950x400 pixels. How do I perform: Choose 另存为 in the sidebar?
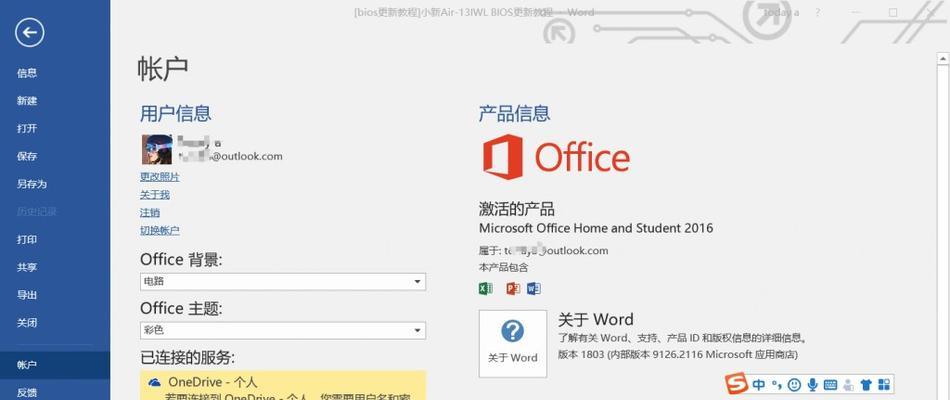point(32,184)
